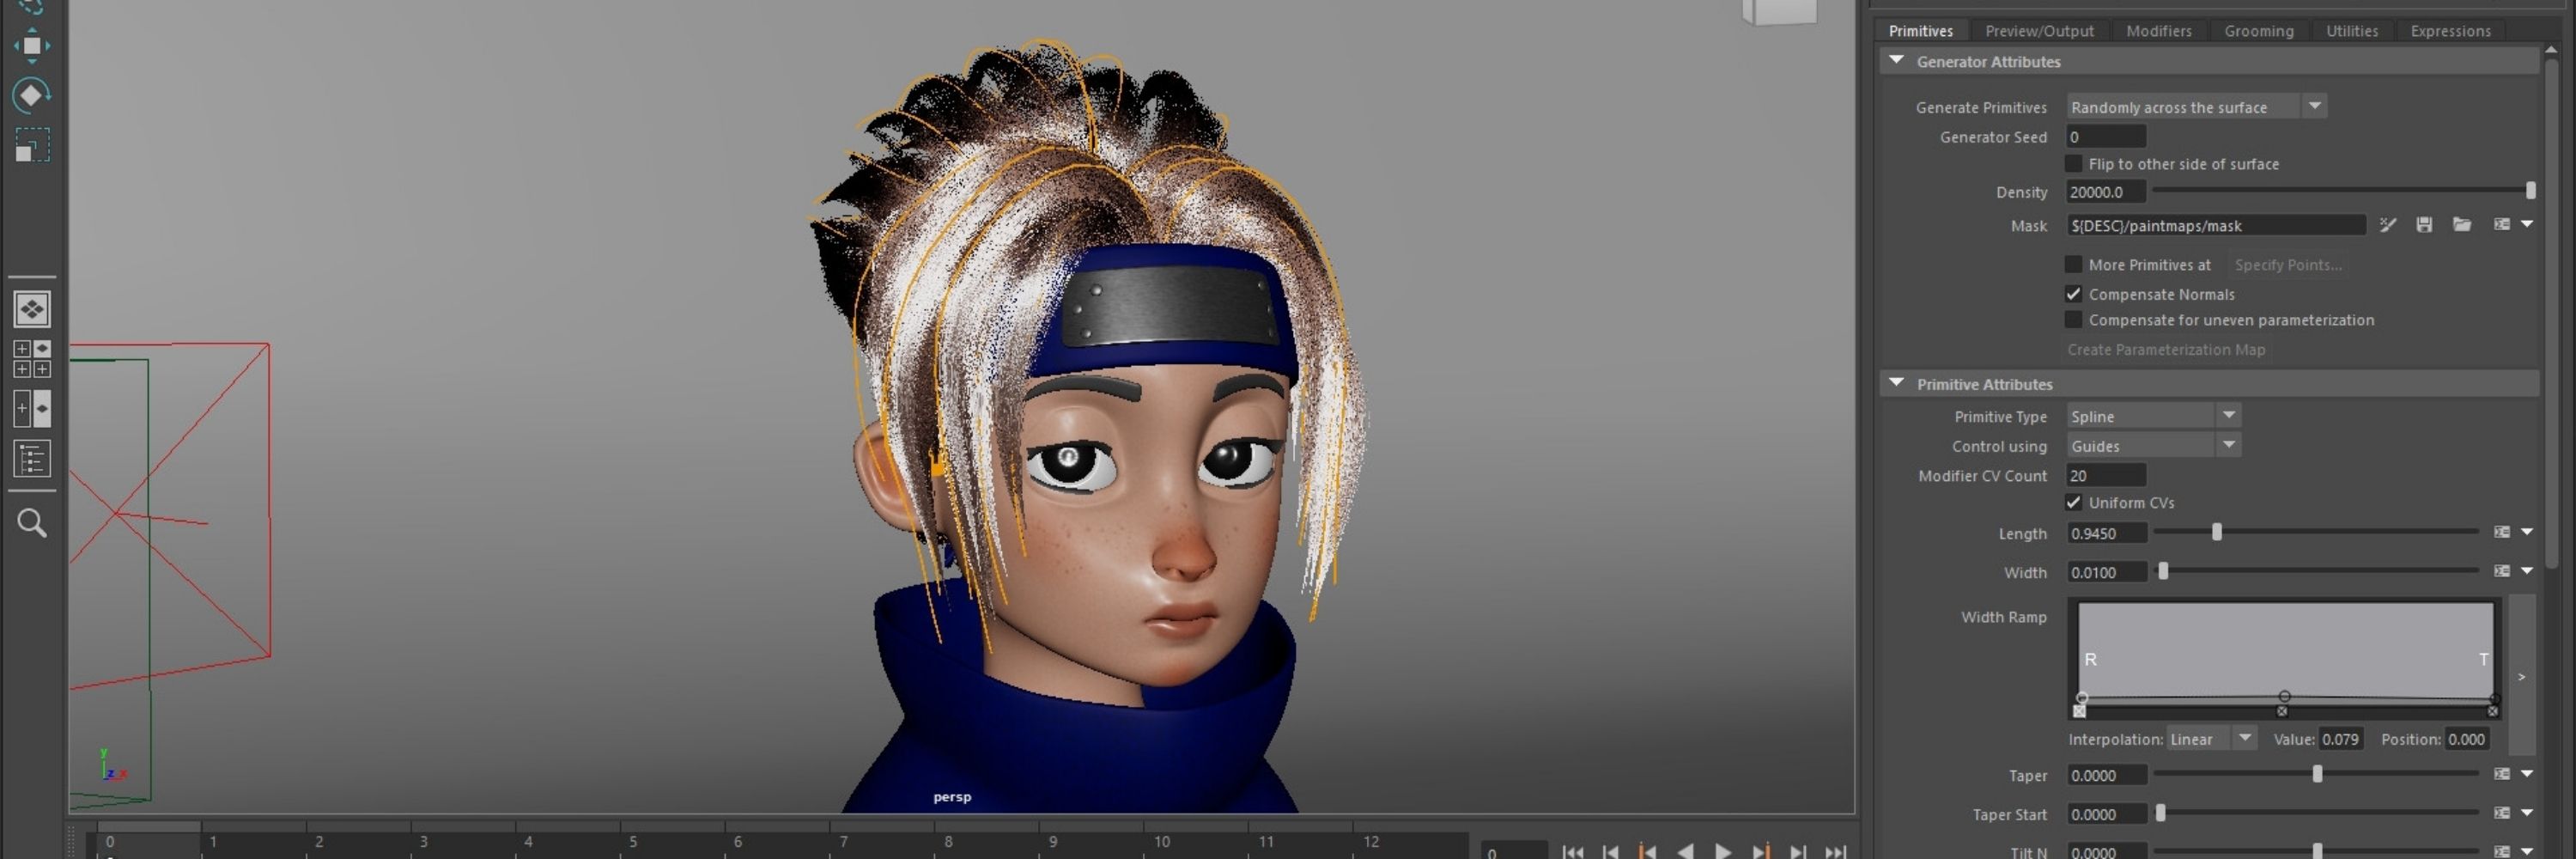Viewport: 2576px width, 859px height.
Task: Play animation forwards
Action: pyautogui.click(x=1723, y=851)
